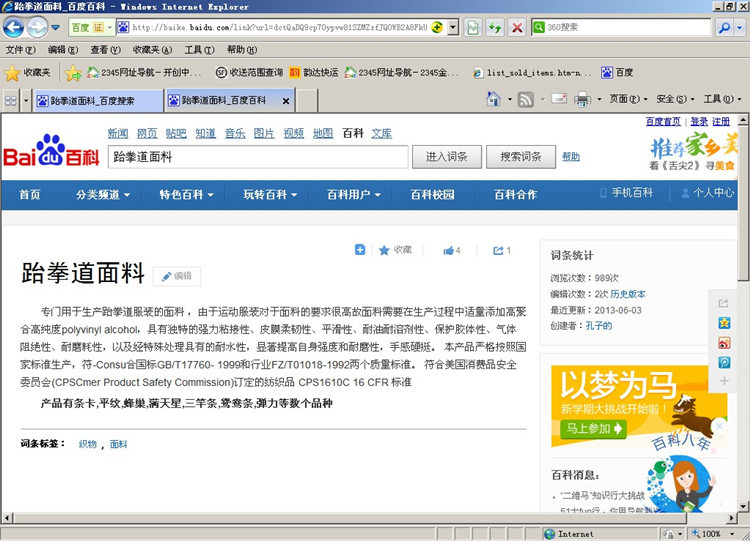The image size is (750, 541).
Task: Click the compatibility view icon
Action: [473, 27]
